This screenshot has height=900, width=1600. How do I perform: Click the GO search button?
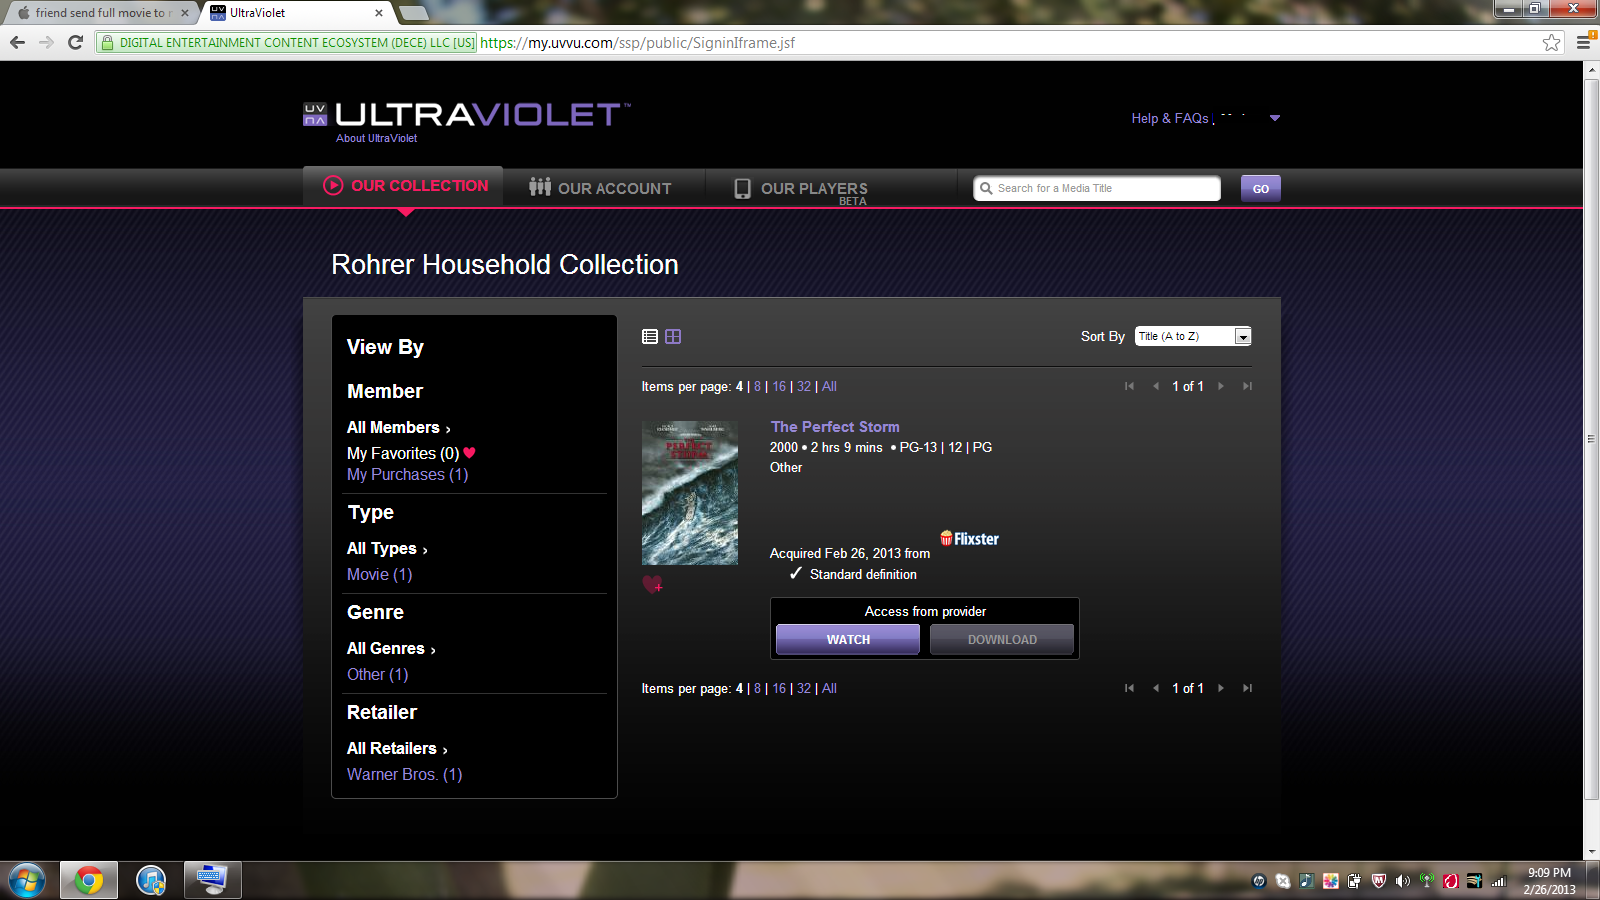(1261, 189)
